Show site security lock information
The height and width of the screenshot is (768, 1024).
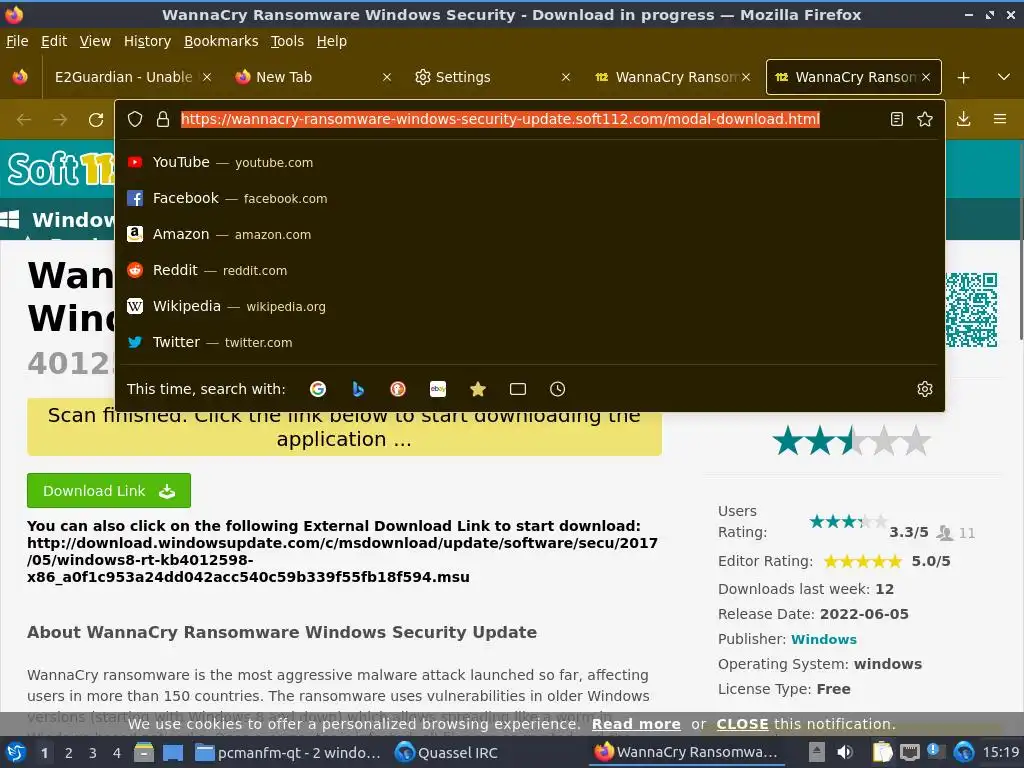click(x=163, y=119)
